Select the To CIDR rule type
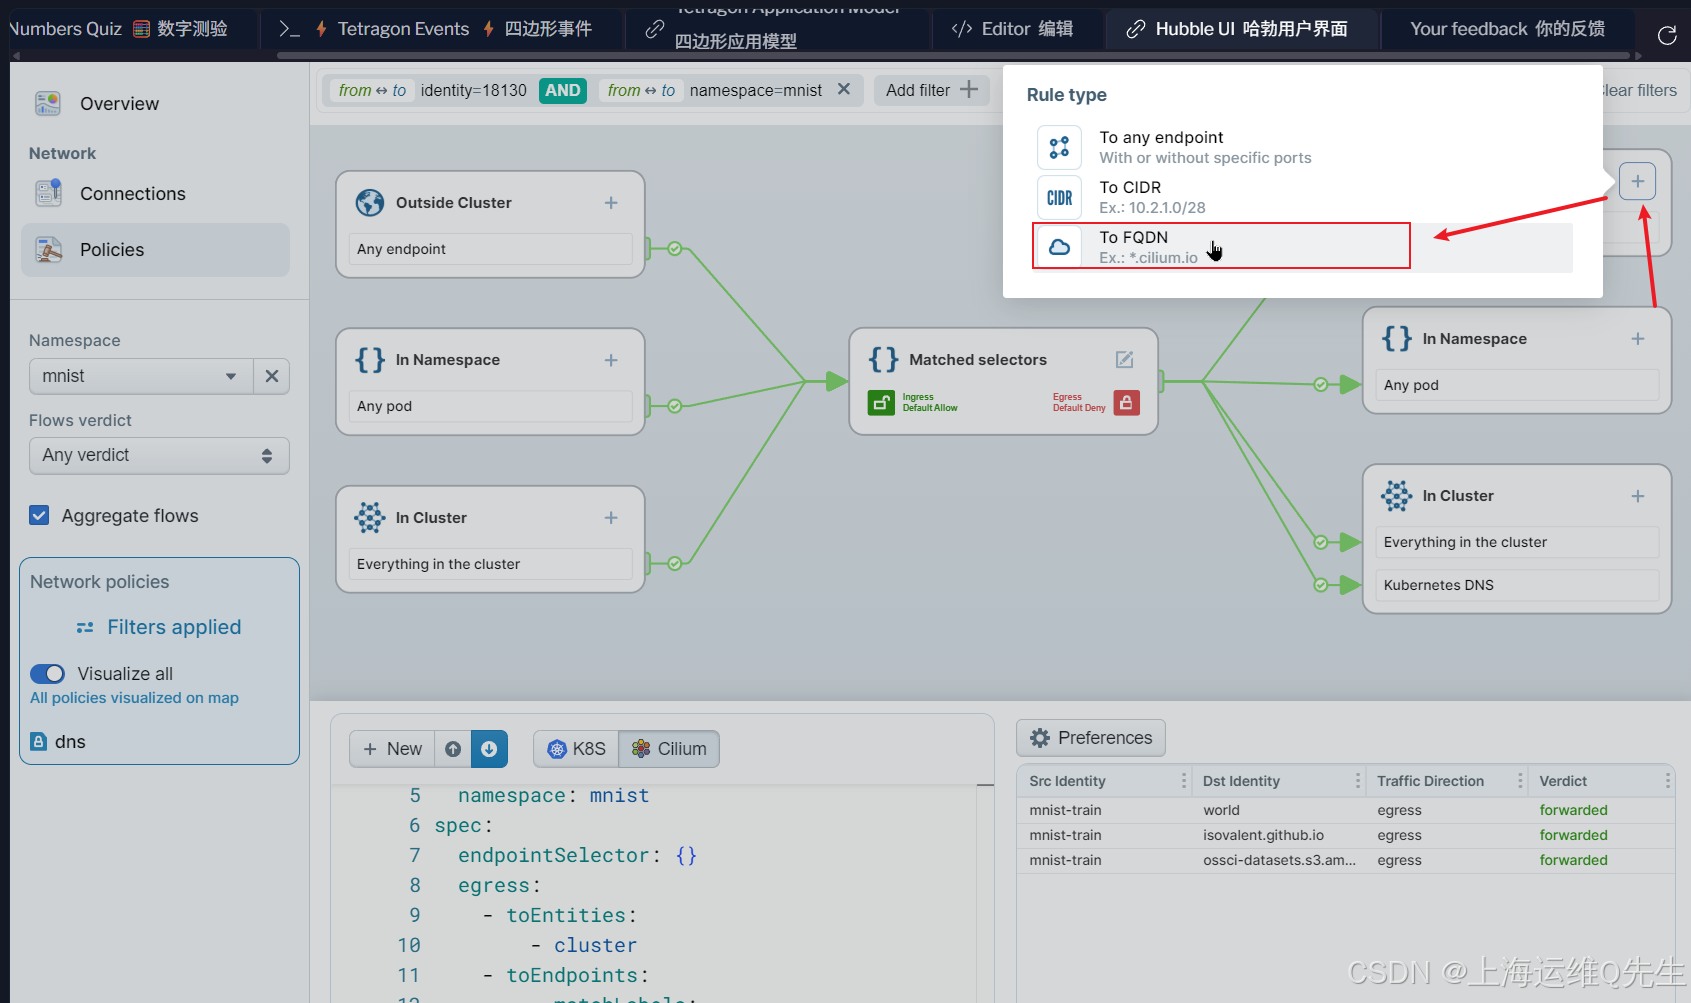The width and height of the screenshot is (1691, 1003). 1302,197
